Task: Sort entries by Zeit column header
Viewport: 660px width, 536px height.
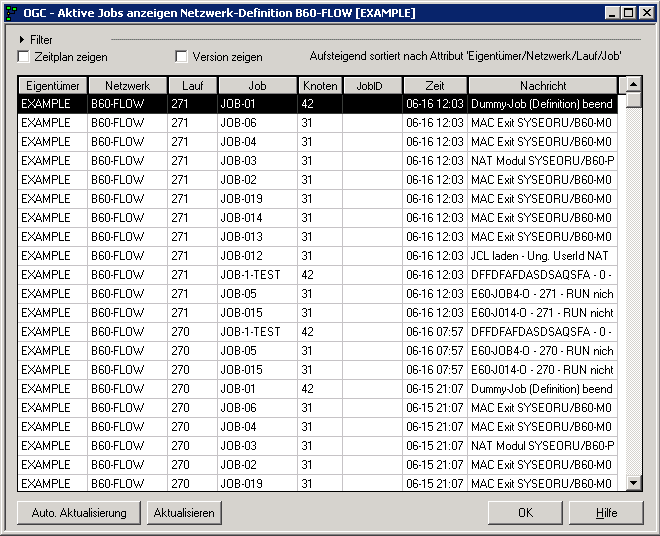Action: click(x=434, y=86)
